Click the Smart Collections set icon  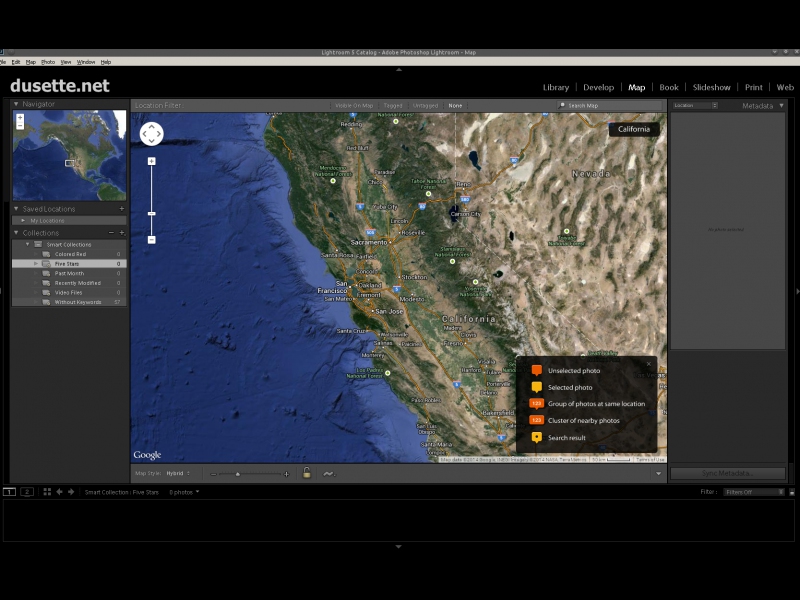pos(38,244)
